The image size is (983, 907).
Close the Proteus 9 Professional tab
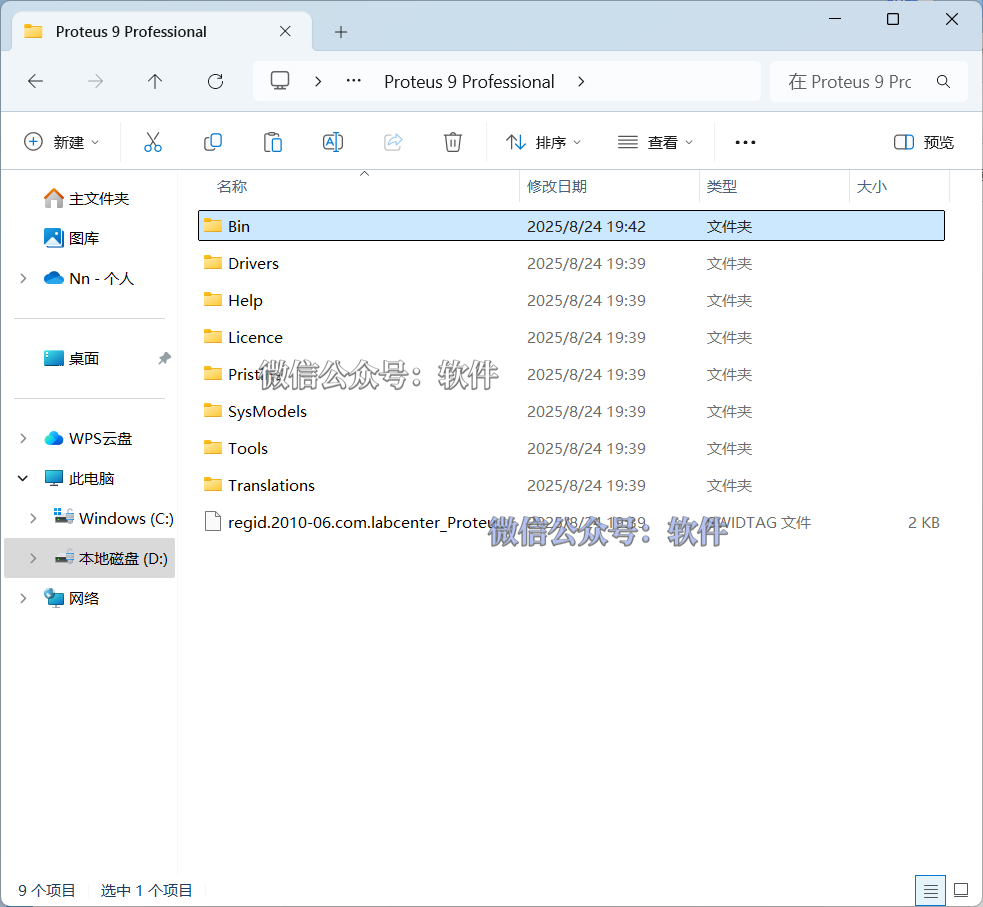pos(285,31)
